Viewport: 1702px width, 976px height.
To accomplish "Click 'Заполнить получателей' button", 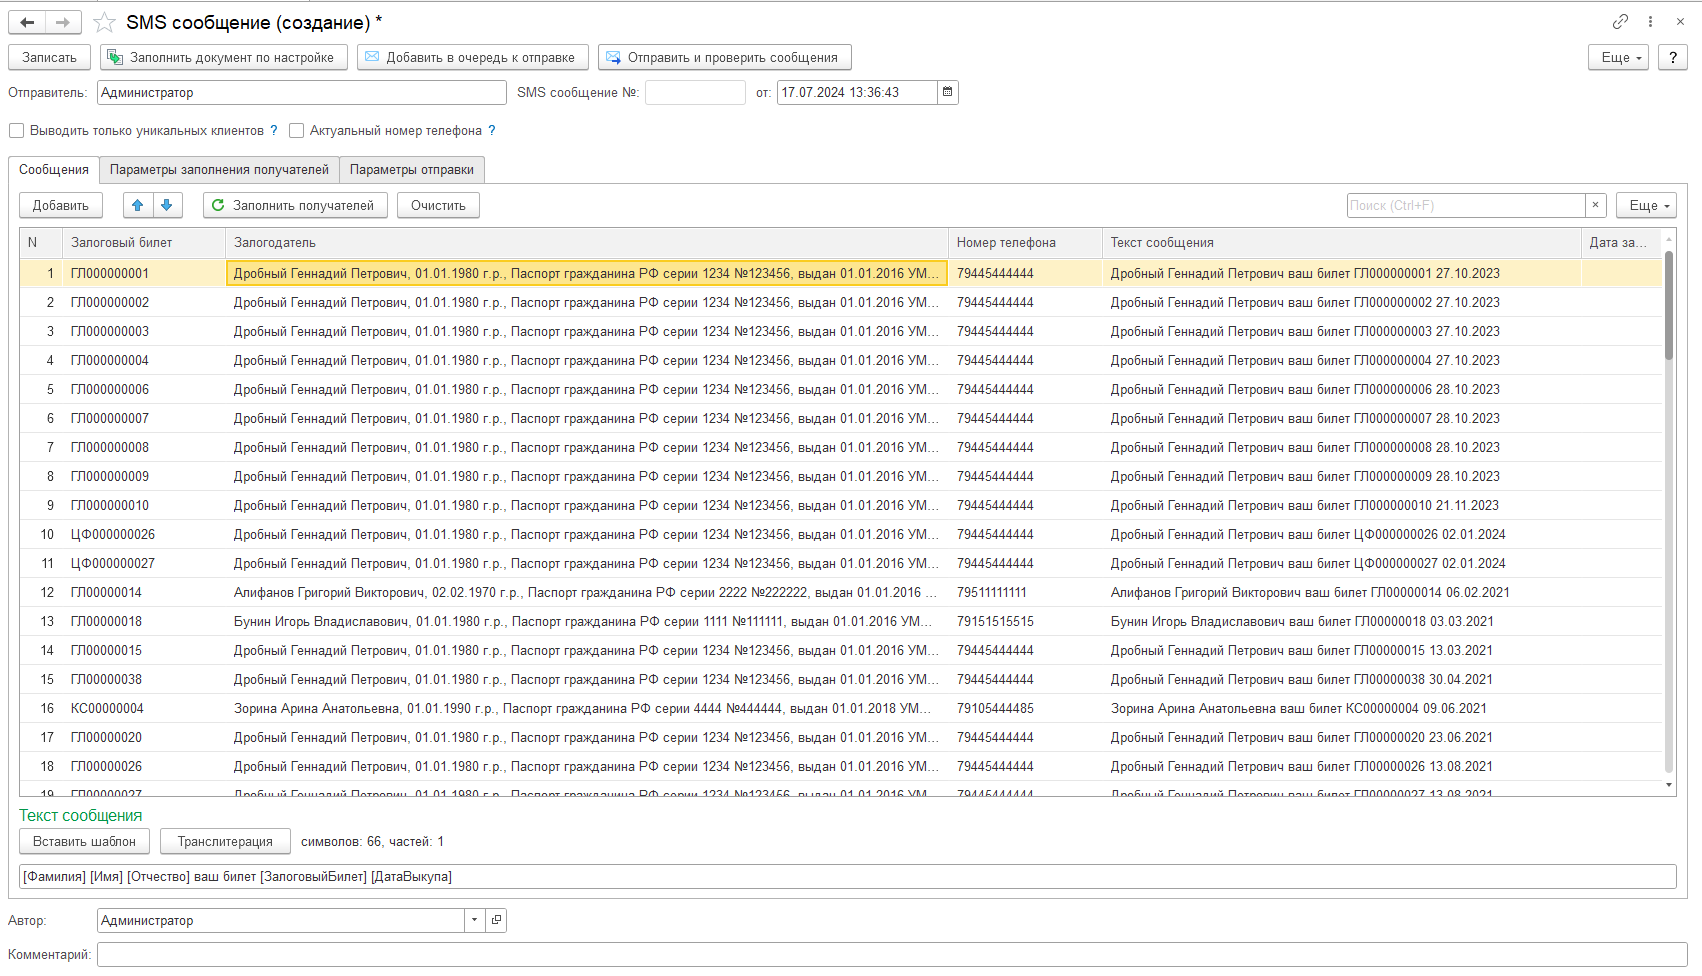I will (295, 205).
